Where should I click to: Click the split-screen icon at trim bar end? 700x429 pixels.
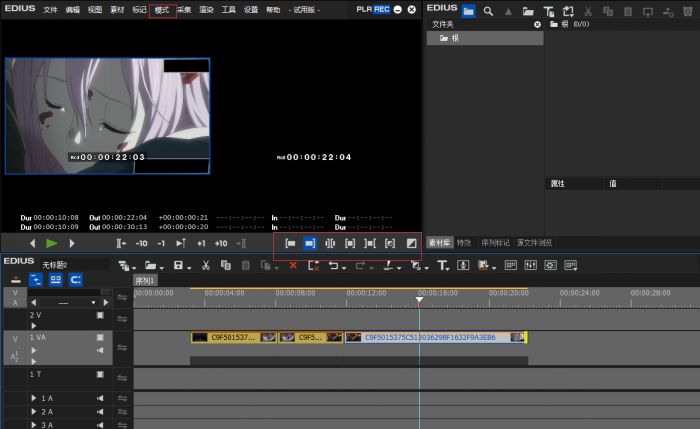click(x=411, y=243)
